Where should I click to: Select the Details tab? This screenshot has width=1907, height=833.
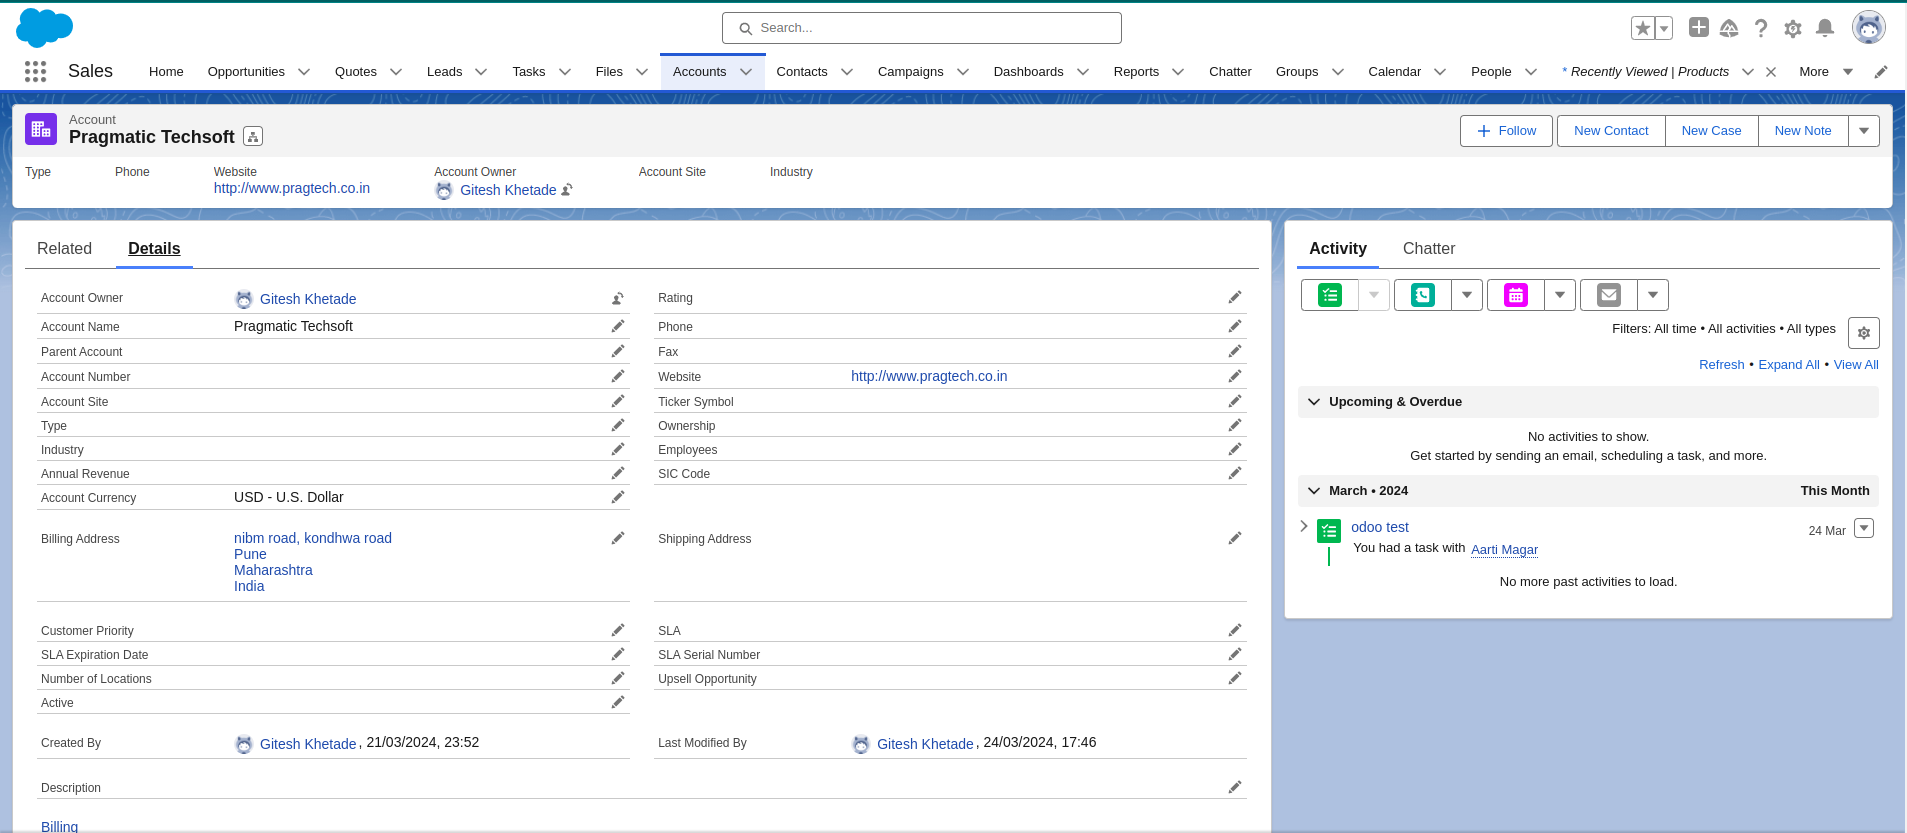(x=154, y=248)
